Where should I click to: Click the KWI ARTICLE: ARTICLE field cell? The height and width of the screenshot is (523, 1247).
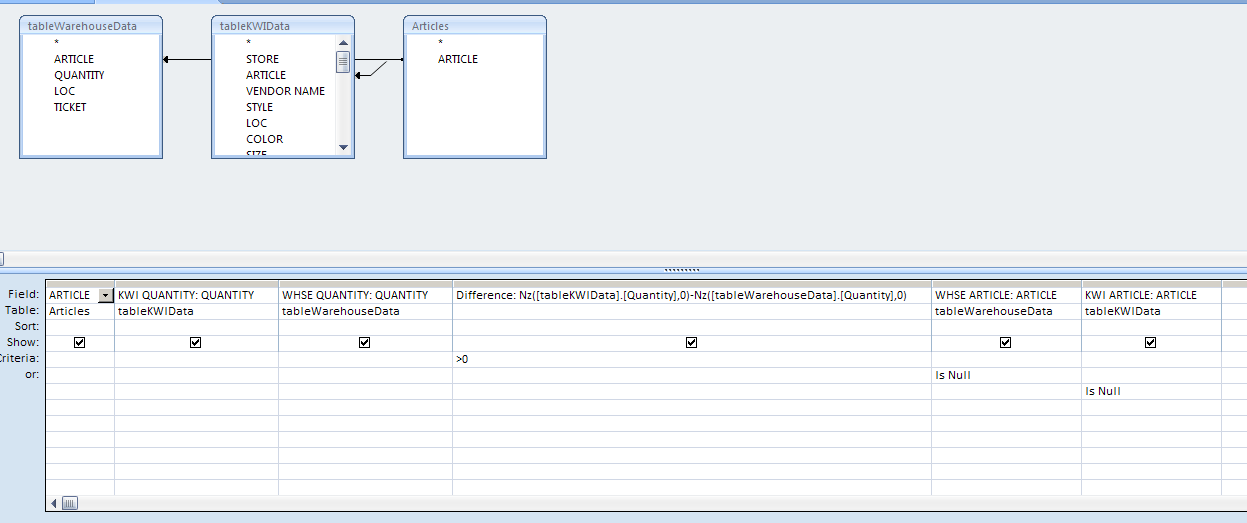coord(1151,295)
